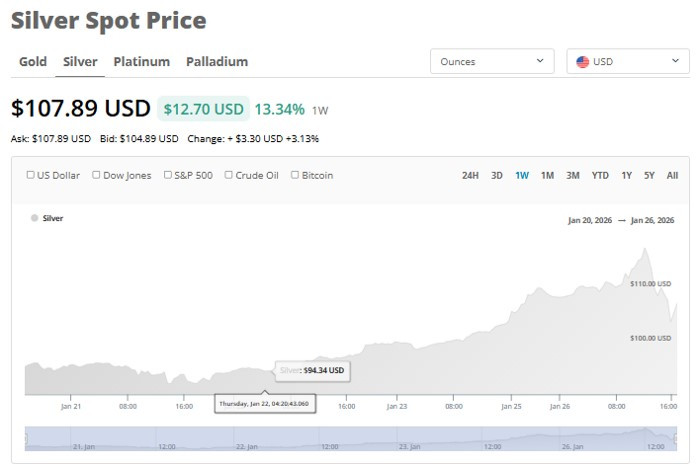
Task: Click the chart range navigator bar
Action: click(350, 438)
